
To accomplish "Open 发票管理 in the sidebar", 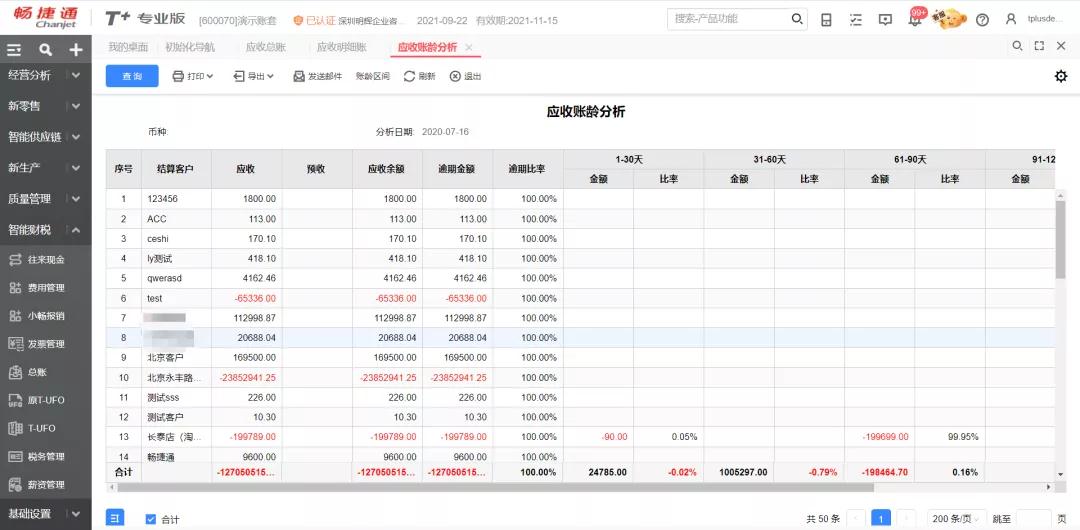I will tap(45, 344).
